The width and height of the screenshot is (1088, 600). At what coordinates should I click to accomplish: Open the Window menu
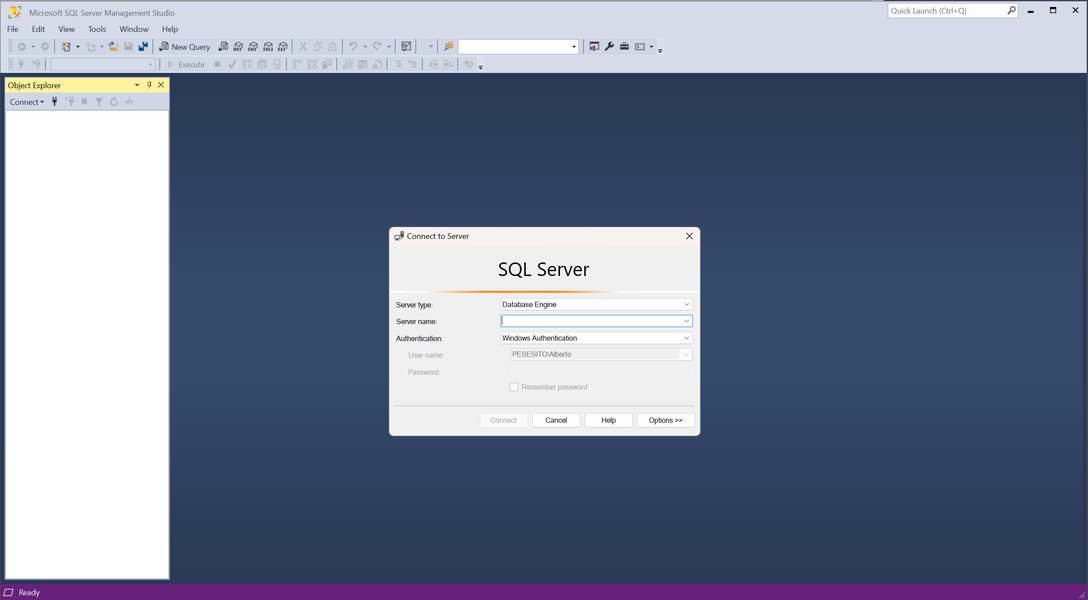point(134,29)
